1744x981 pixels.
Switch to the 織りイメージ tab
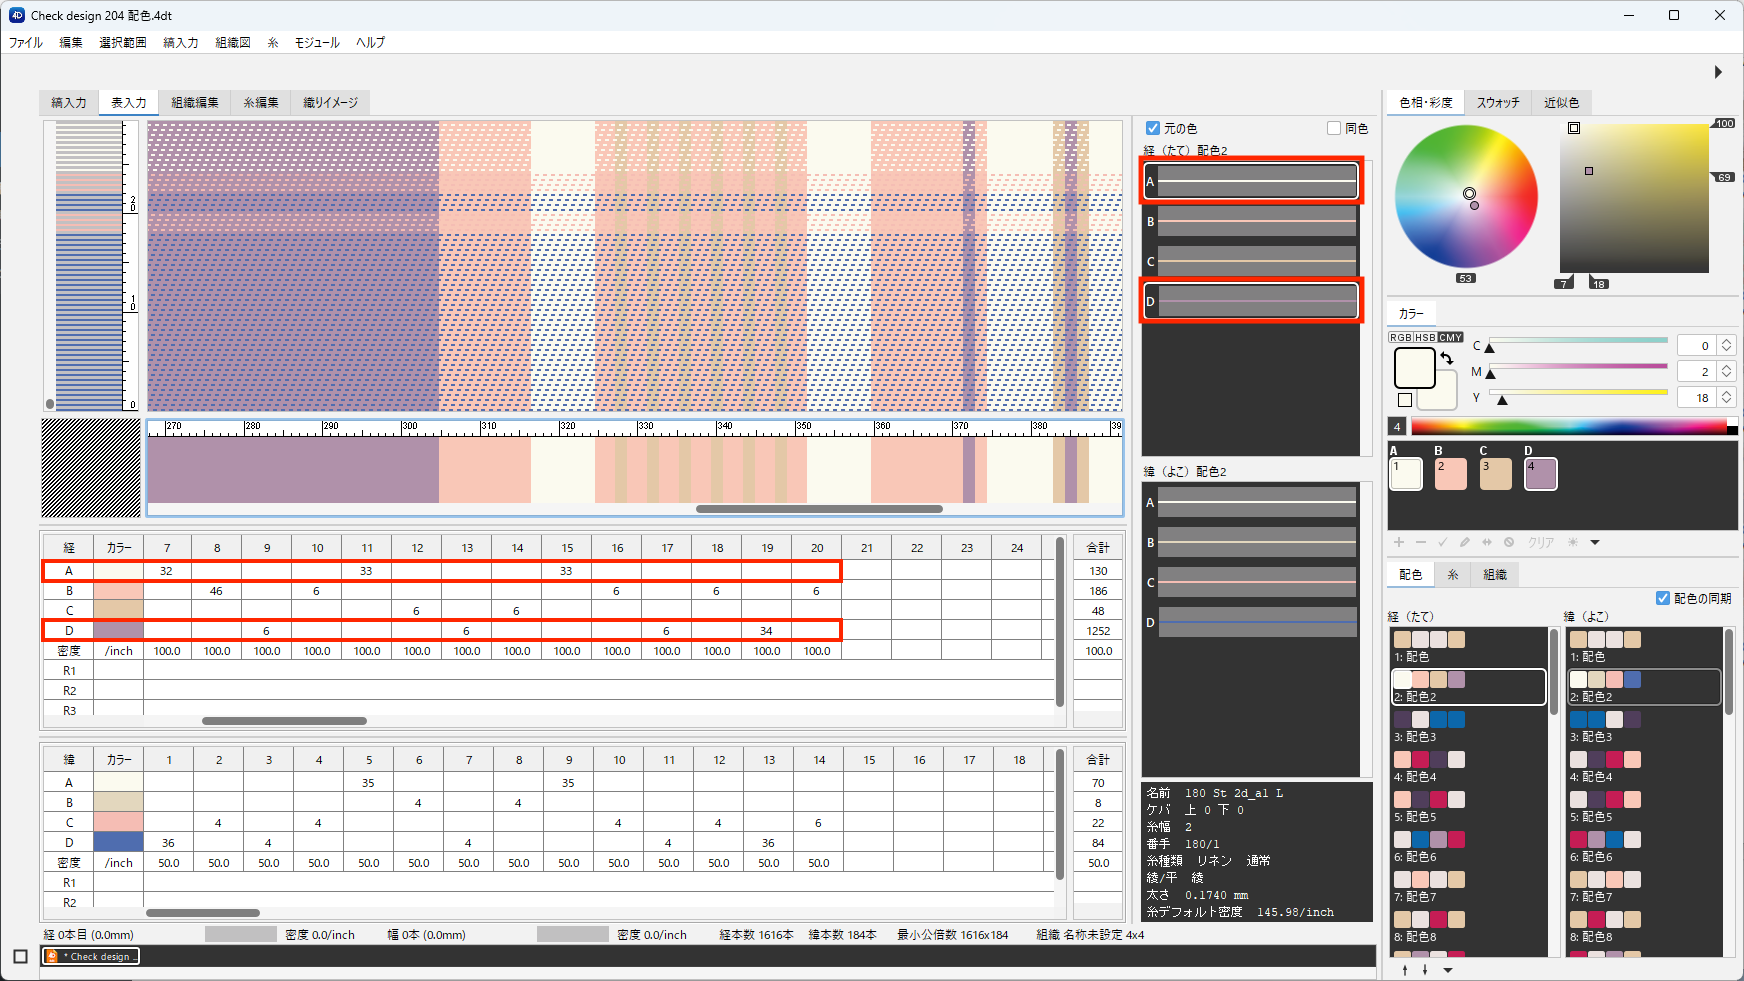(x=330, y=102)
